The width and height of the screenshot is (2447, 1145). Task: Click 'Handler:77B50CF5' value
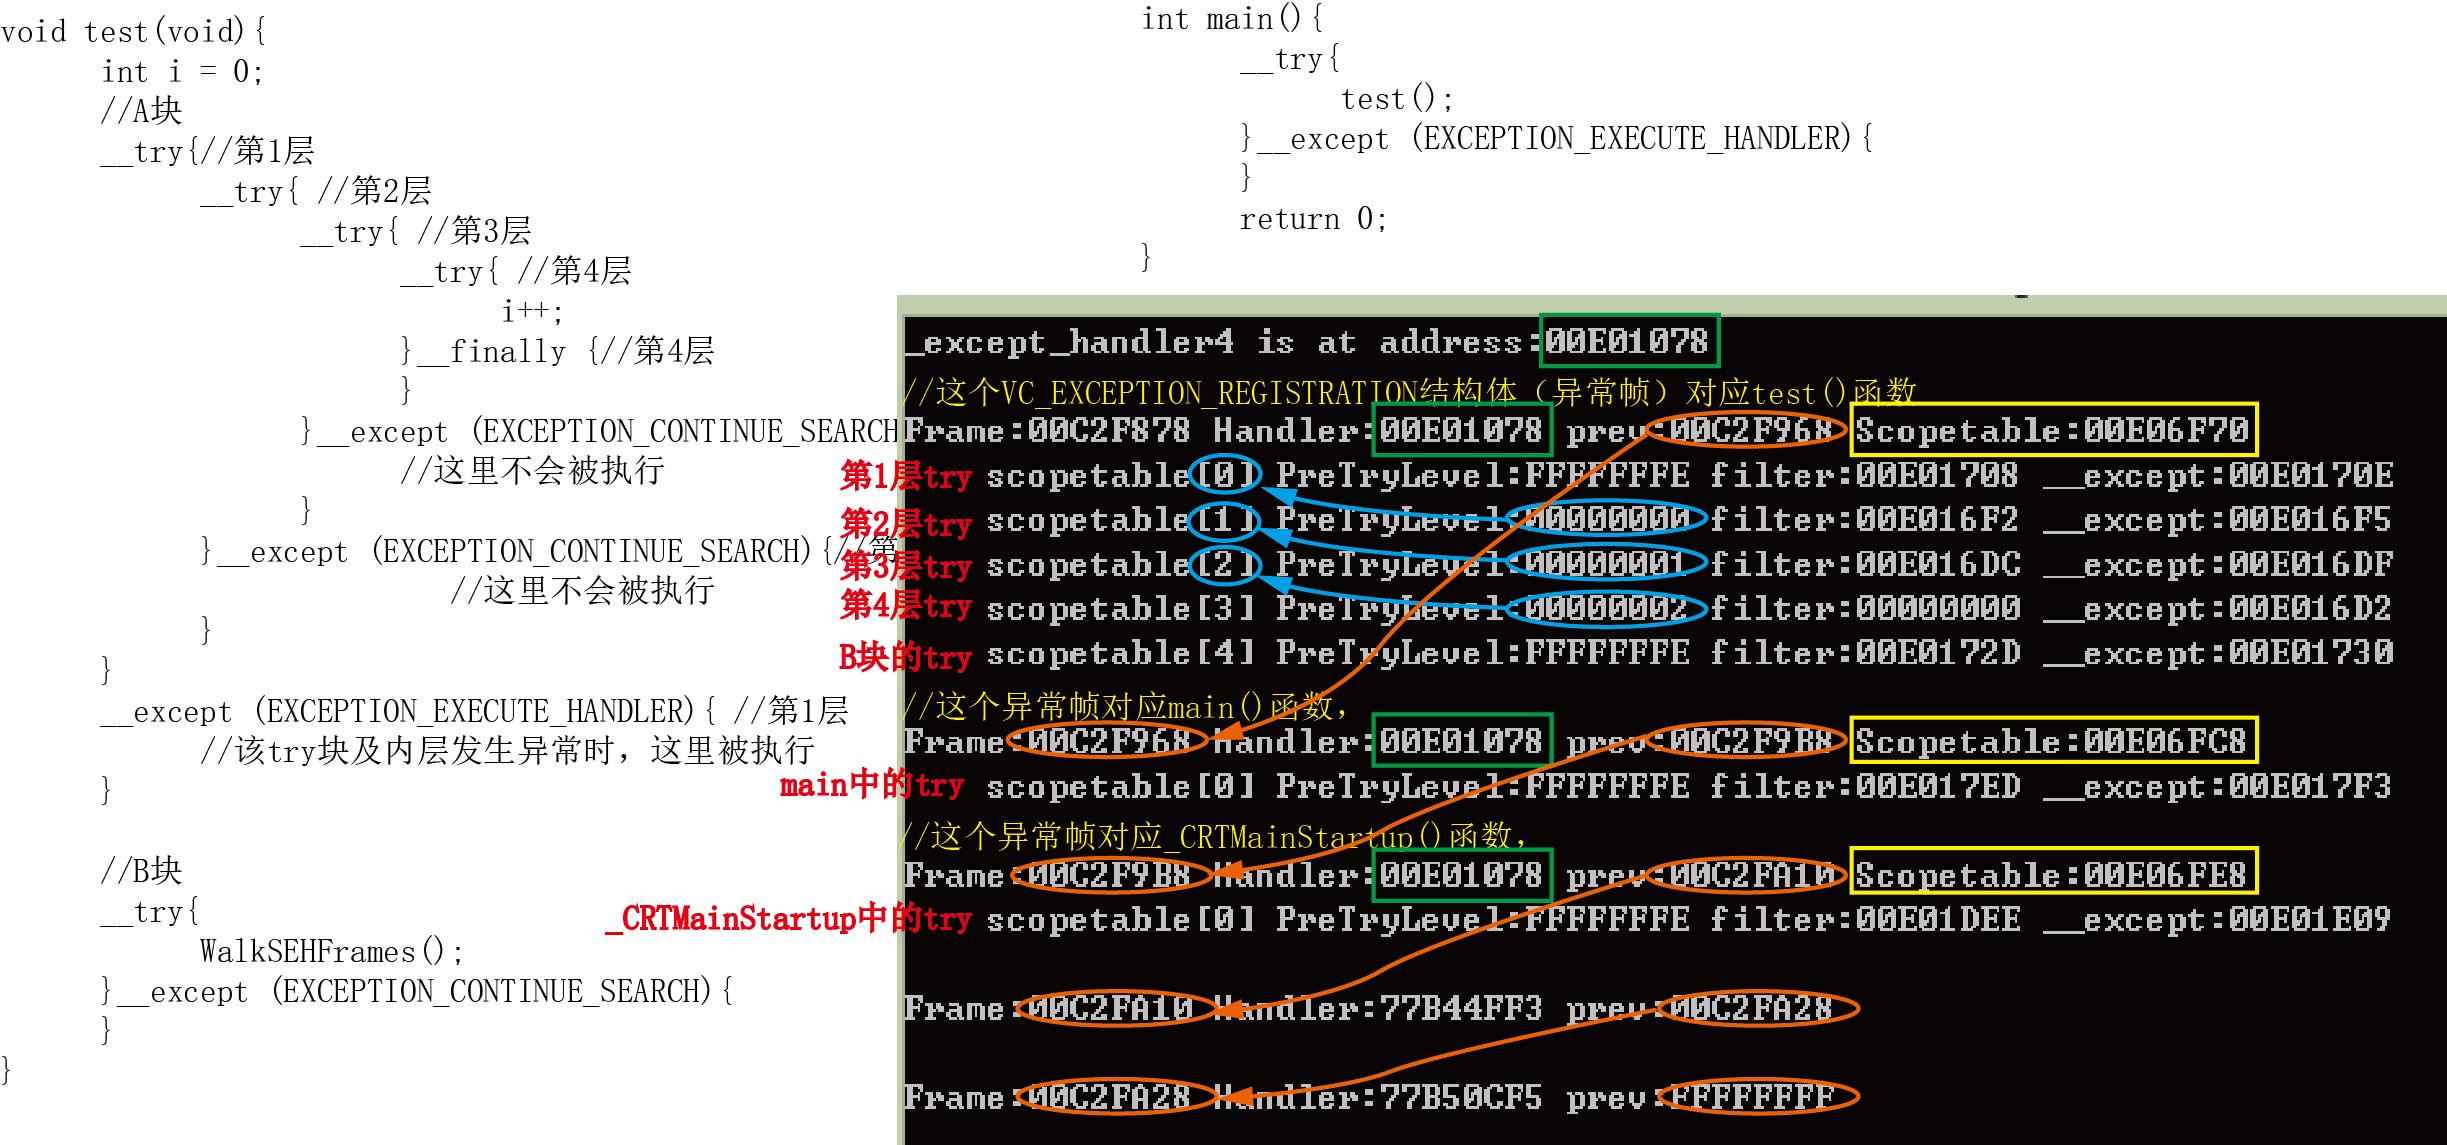pos(1378,1097)
